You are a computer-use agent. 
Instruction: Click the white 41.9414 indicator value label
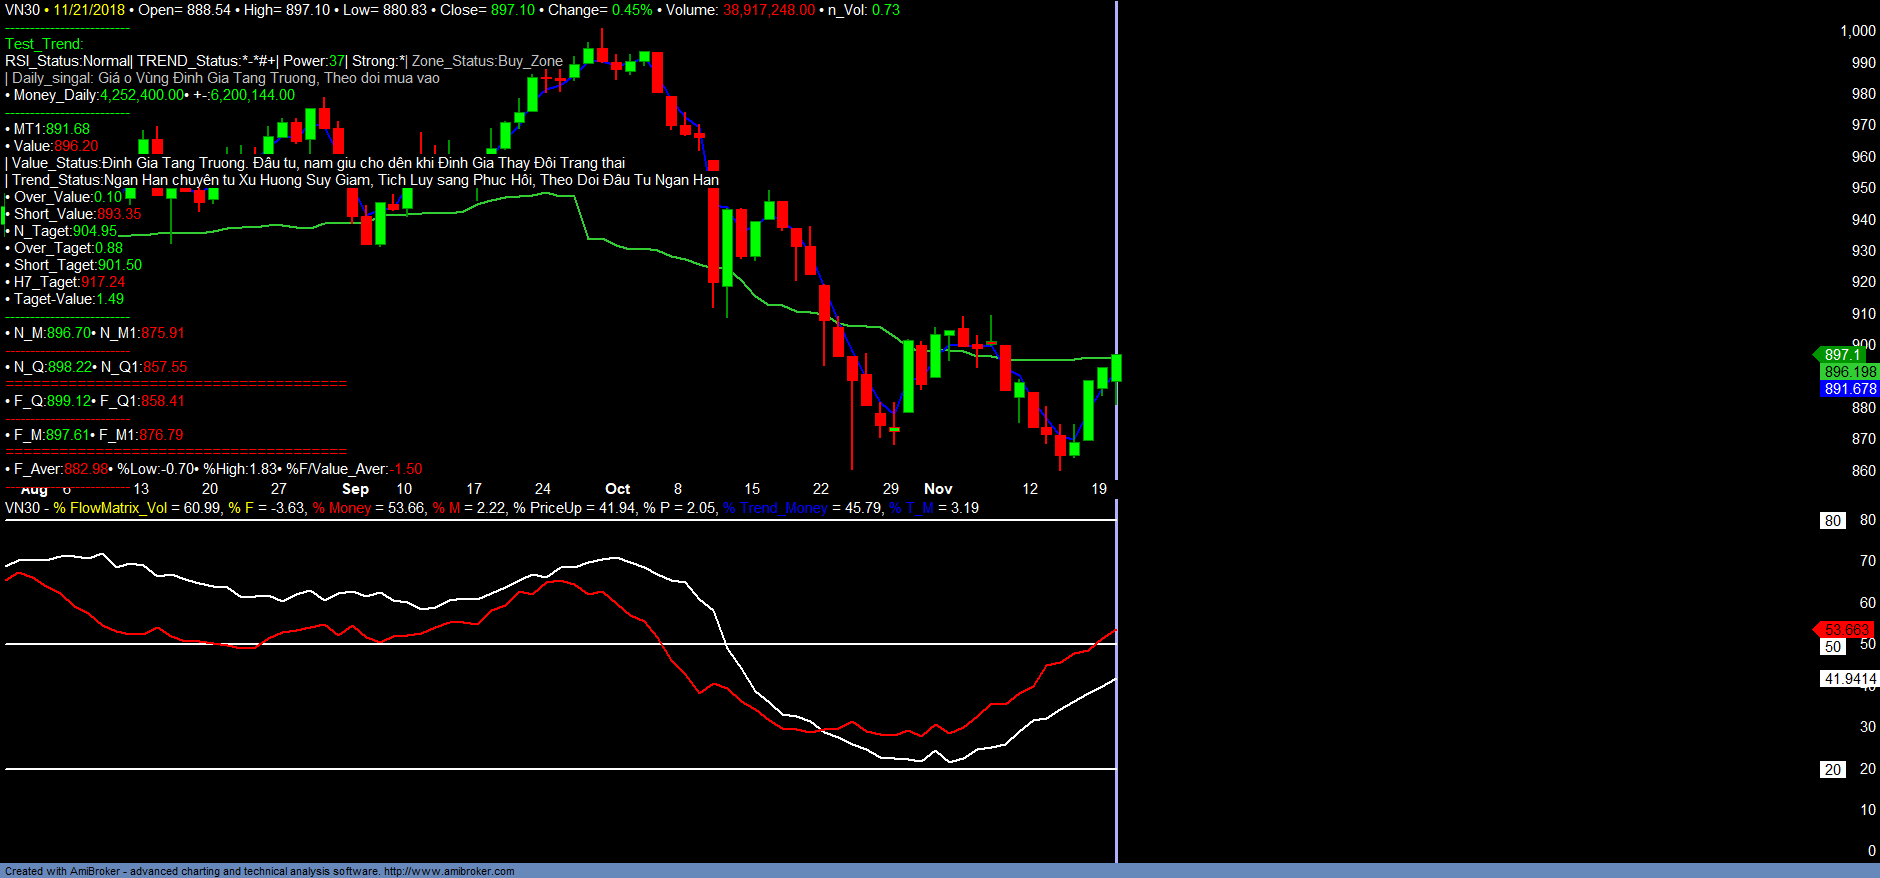tap(1849, 679)
